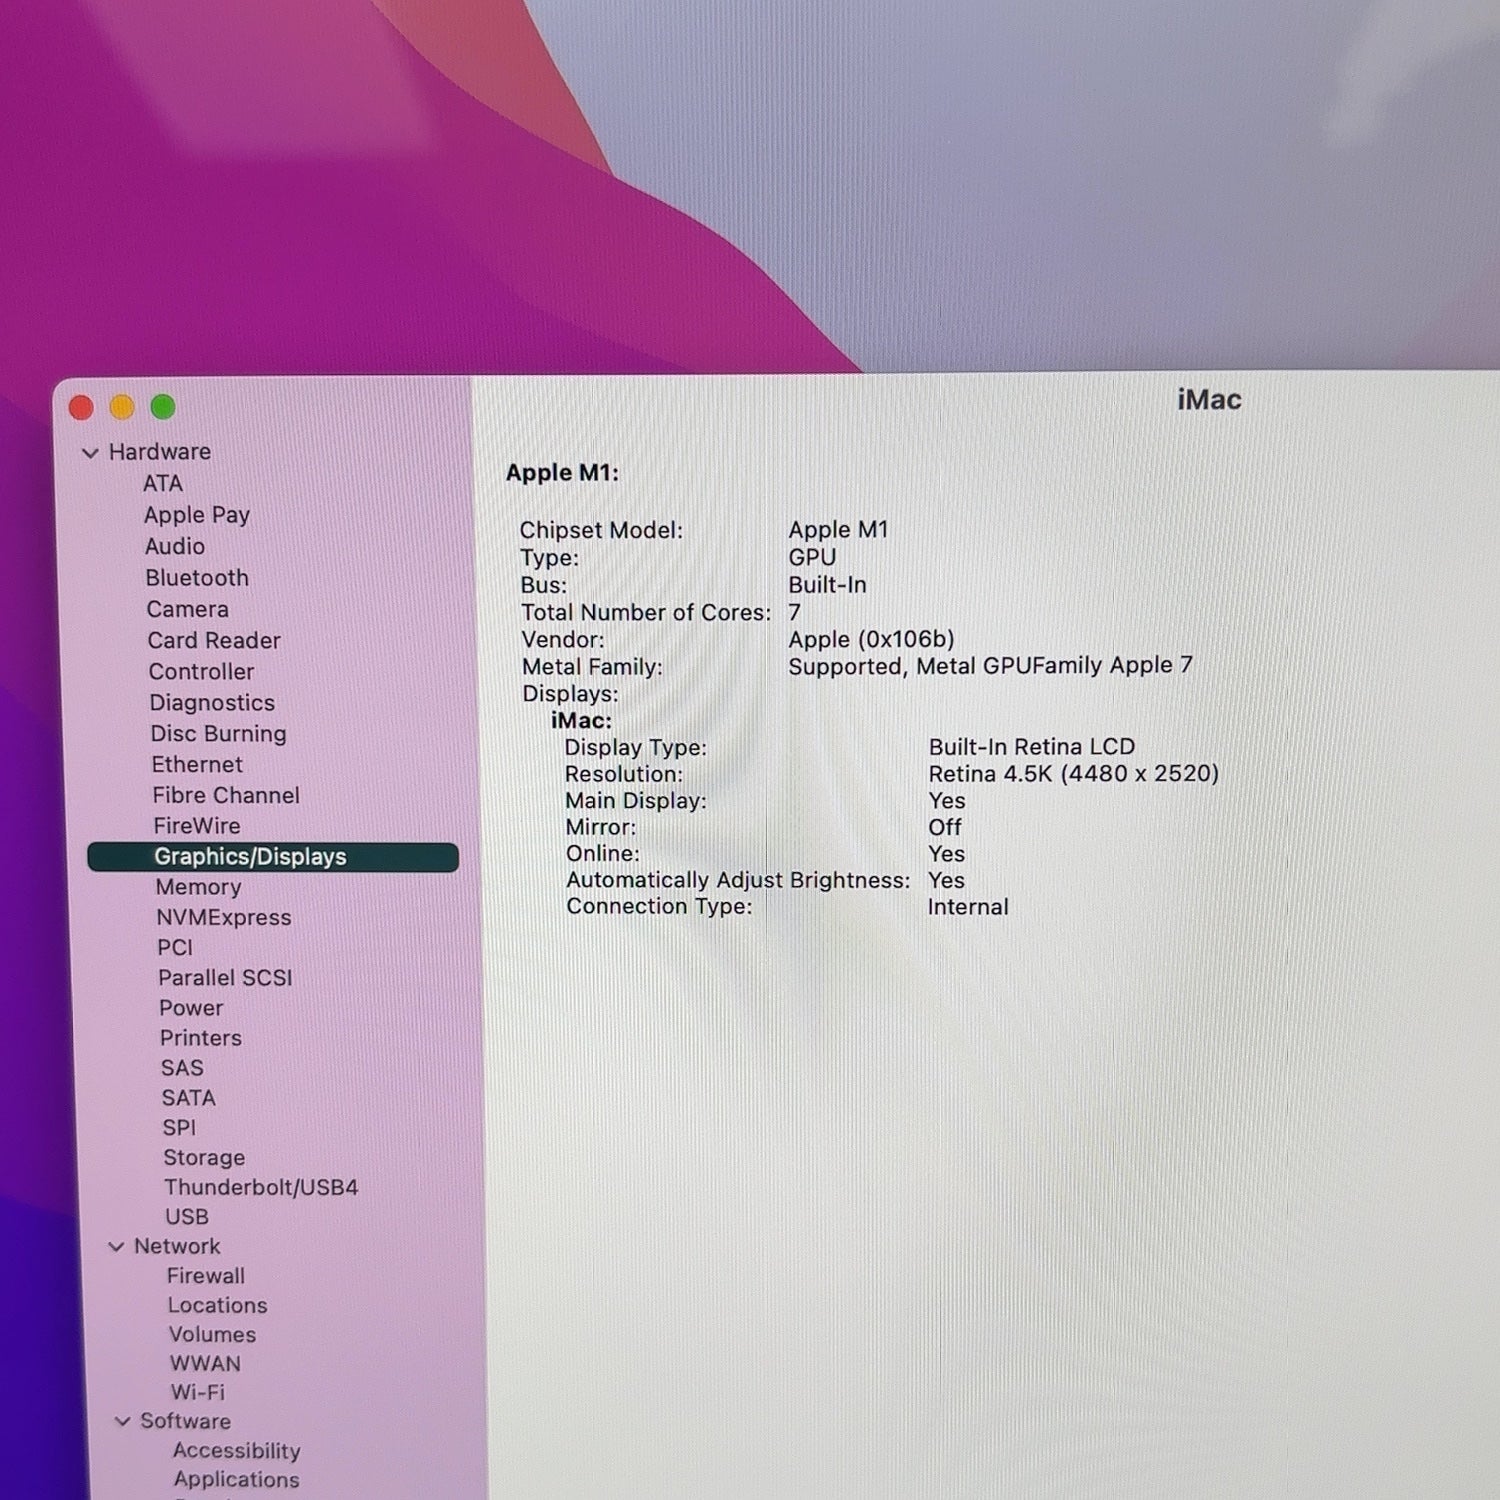Click the 'Online:' label
1500x1500 pixels.
603,854
